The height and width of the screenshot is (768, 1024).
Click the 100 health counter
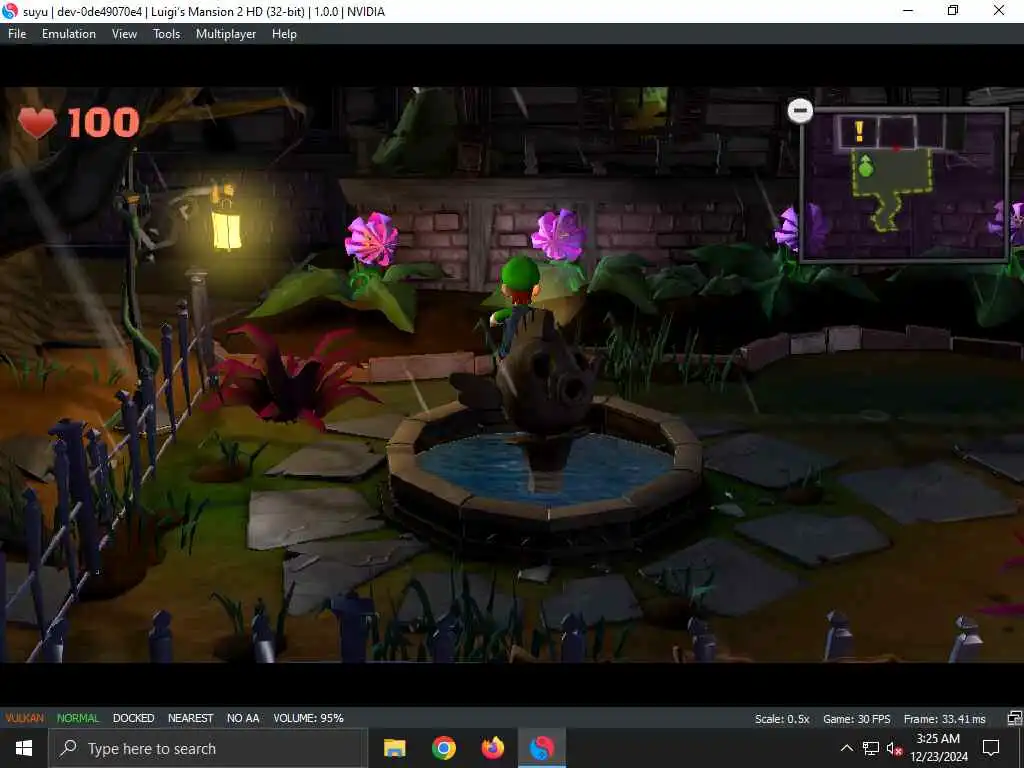[x=103, y=122]
